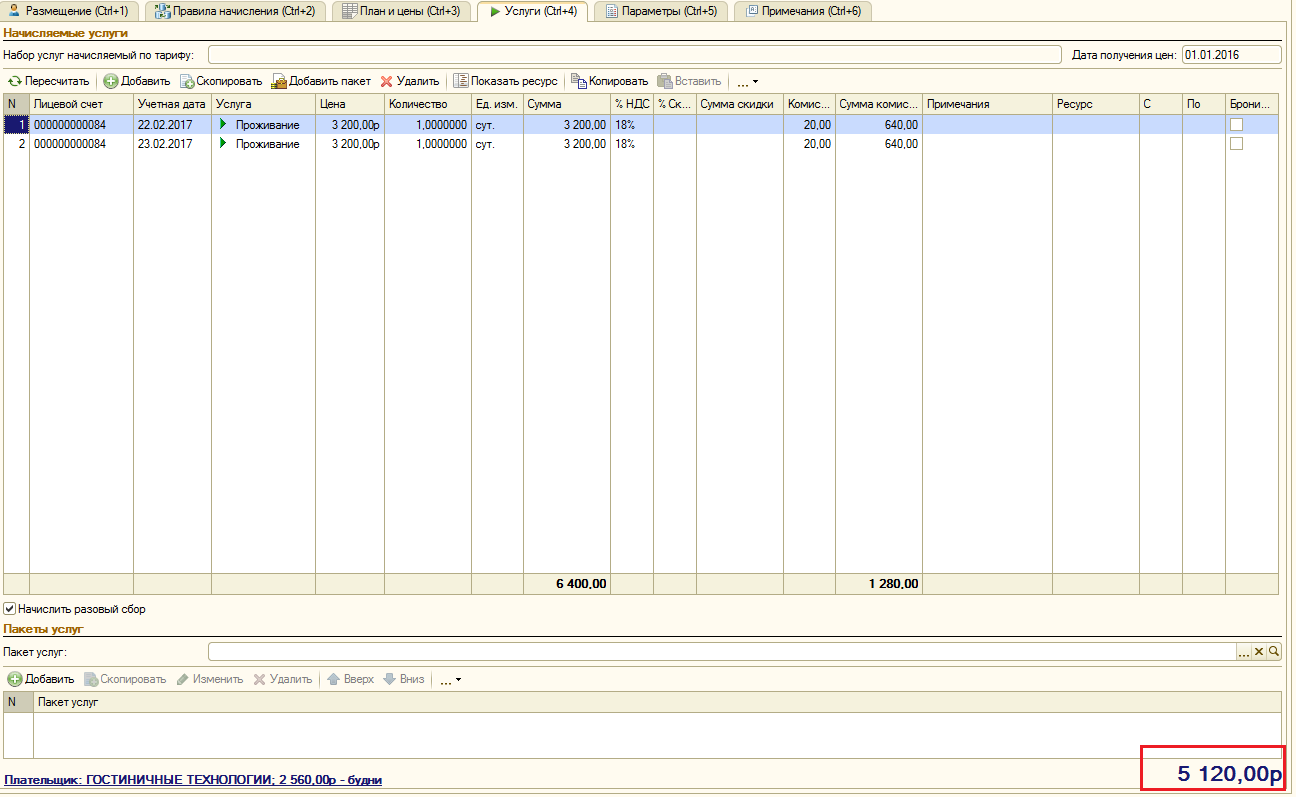This screenshot has height=797, width=1296.
Task: Click Добавить in the packages toolbar
Action: click(41, 679)
